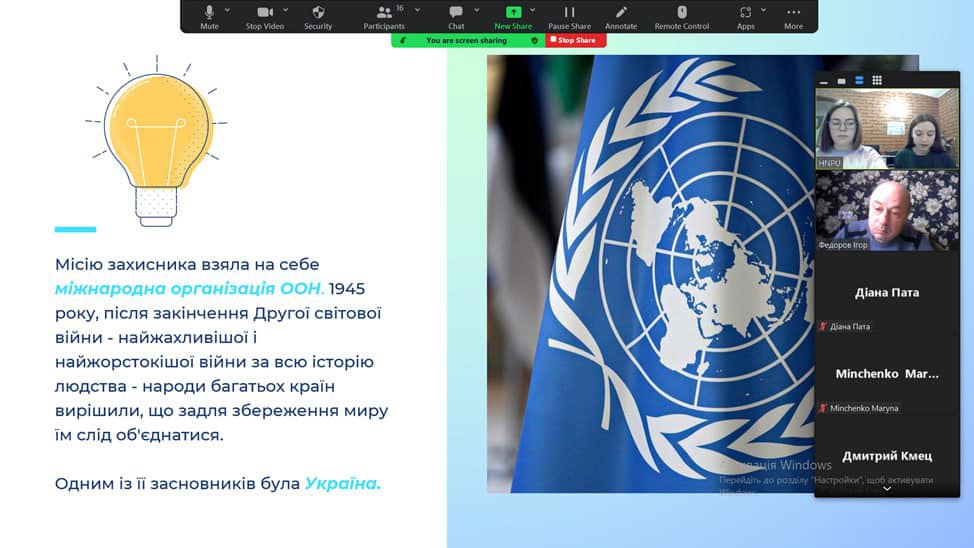The width and height of the screenshot is (974, 548).
Task: Switch video panel to single speaker view
Action: pos(841,81)
